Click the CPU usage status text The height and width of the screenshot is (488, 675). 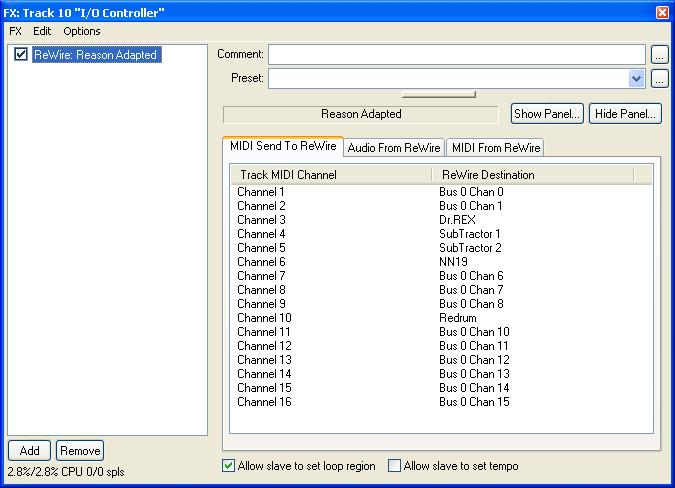(66, 472)
